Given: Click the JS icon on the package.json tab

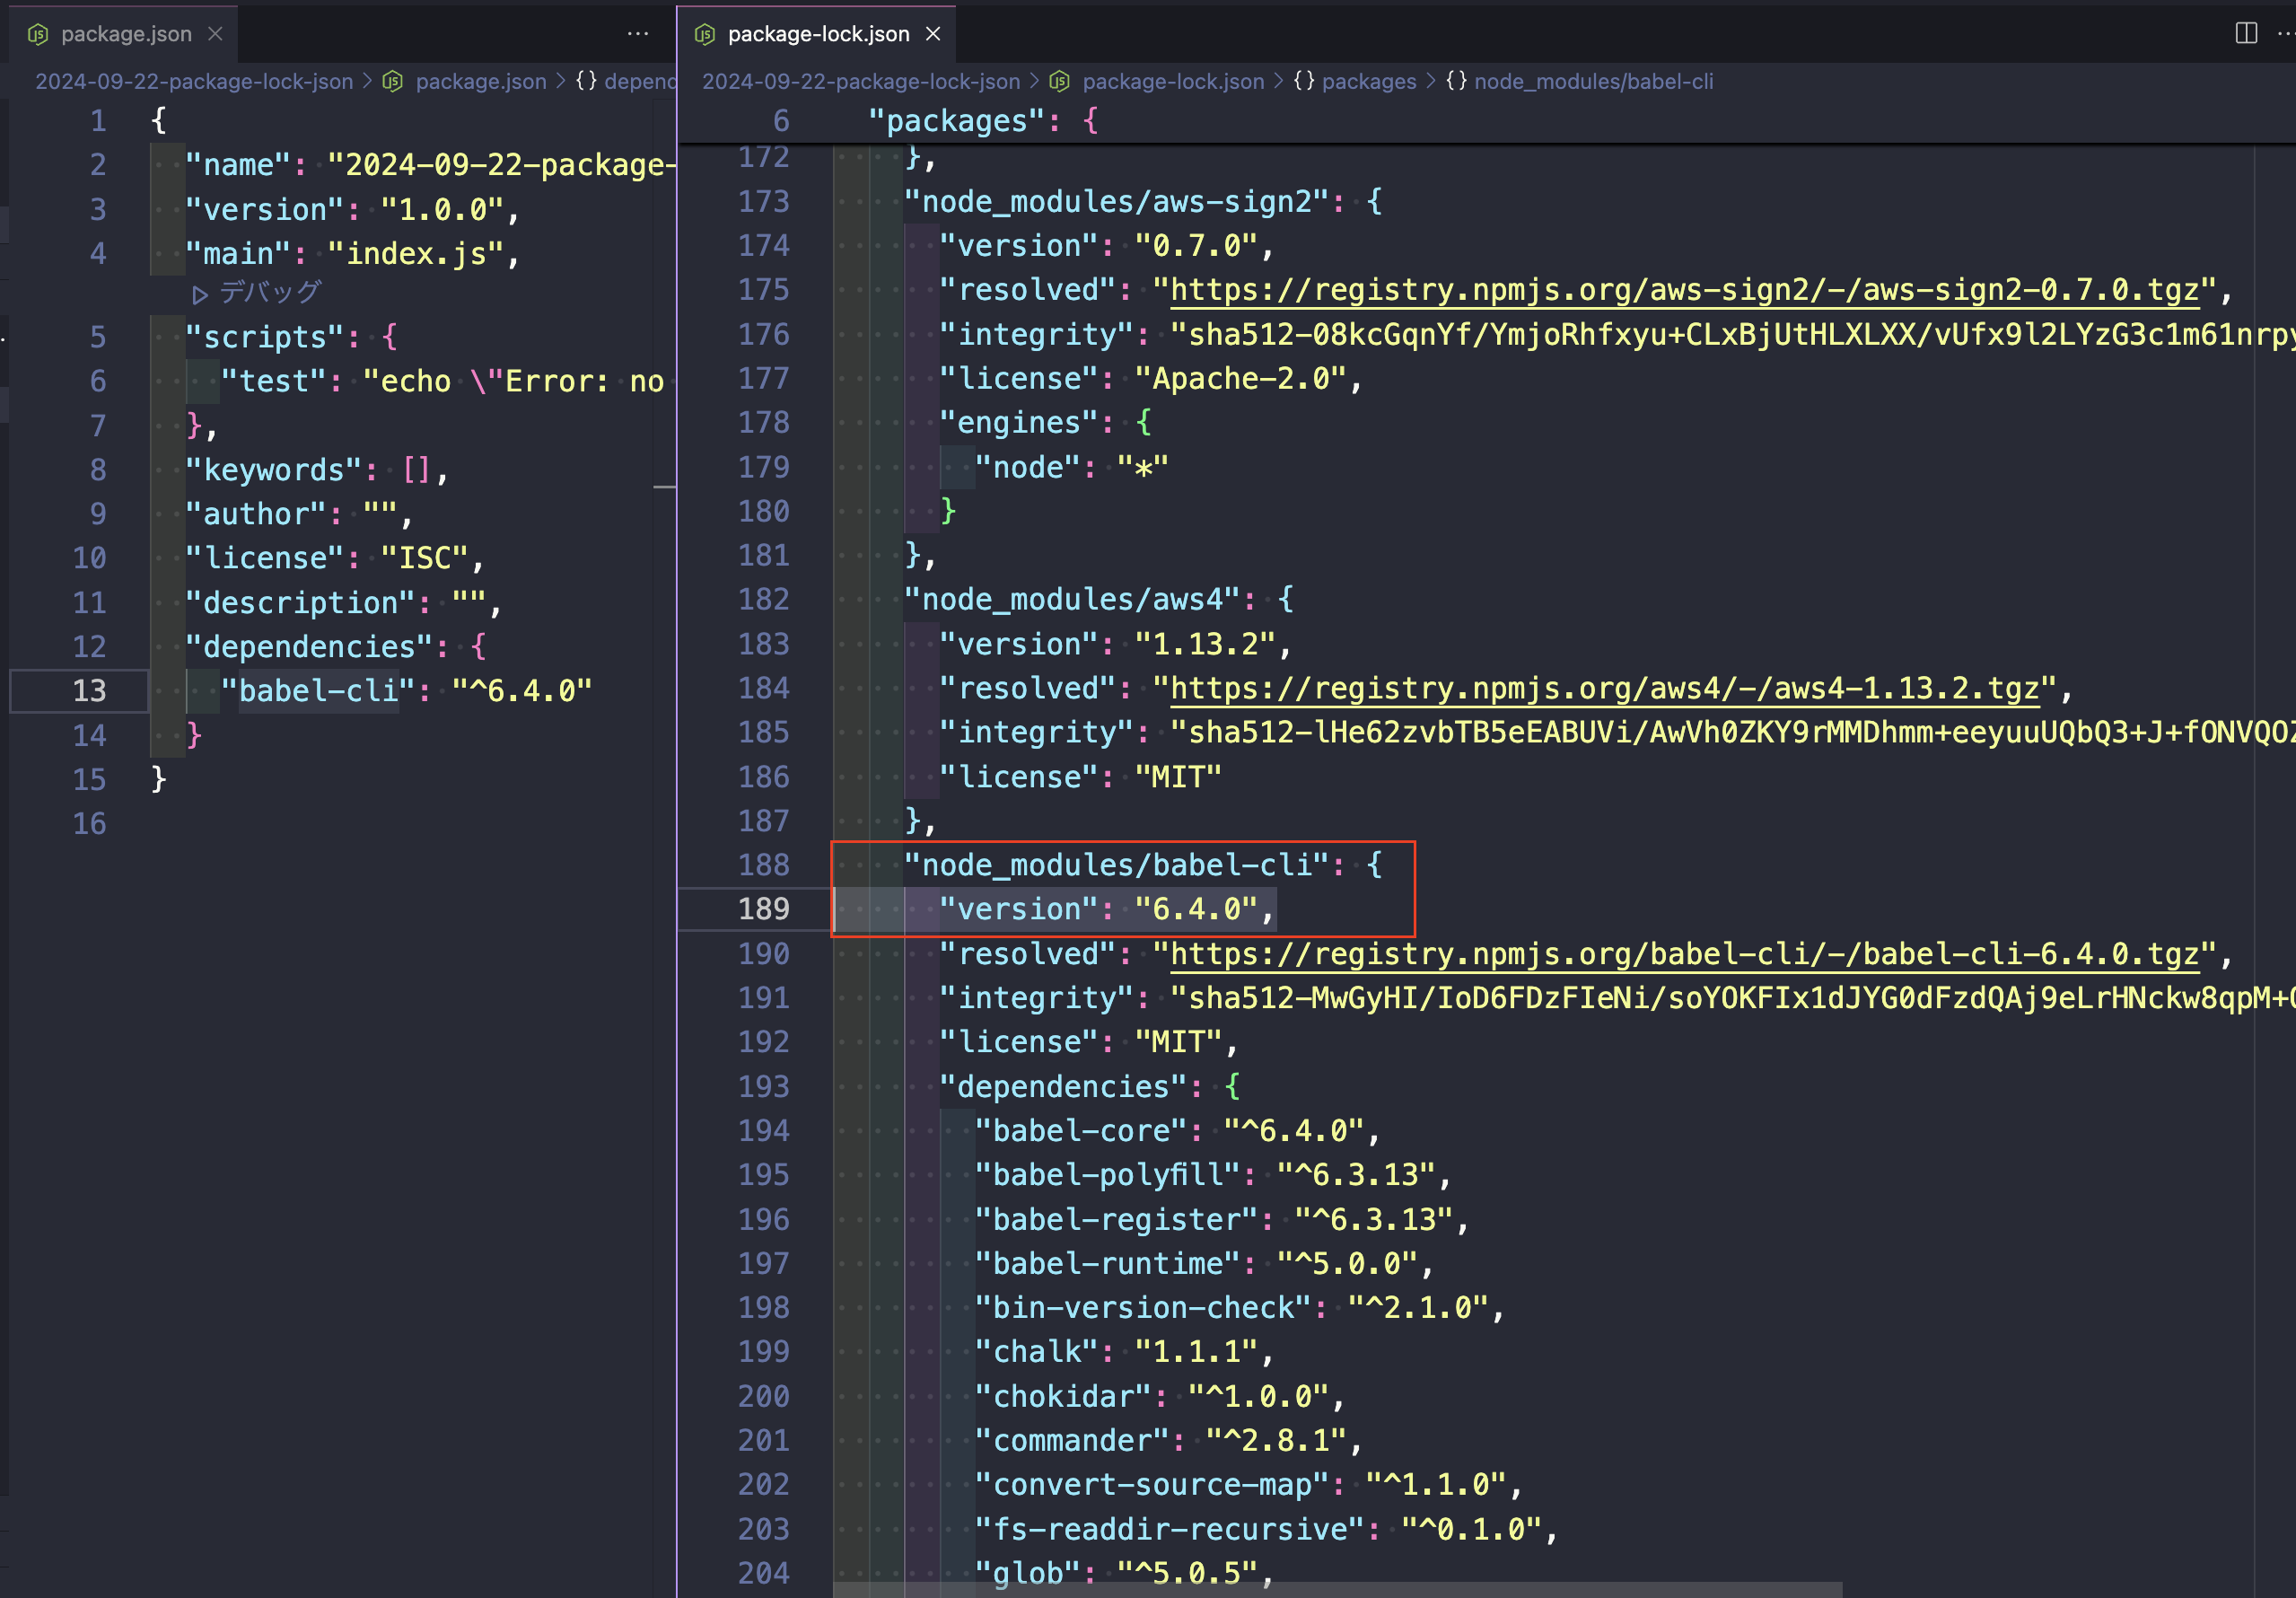Looking at the screenshot, I should pyautogui.click(x=38, y=33).
